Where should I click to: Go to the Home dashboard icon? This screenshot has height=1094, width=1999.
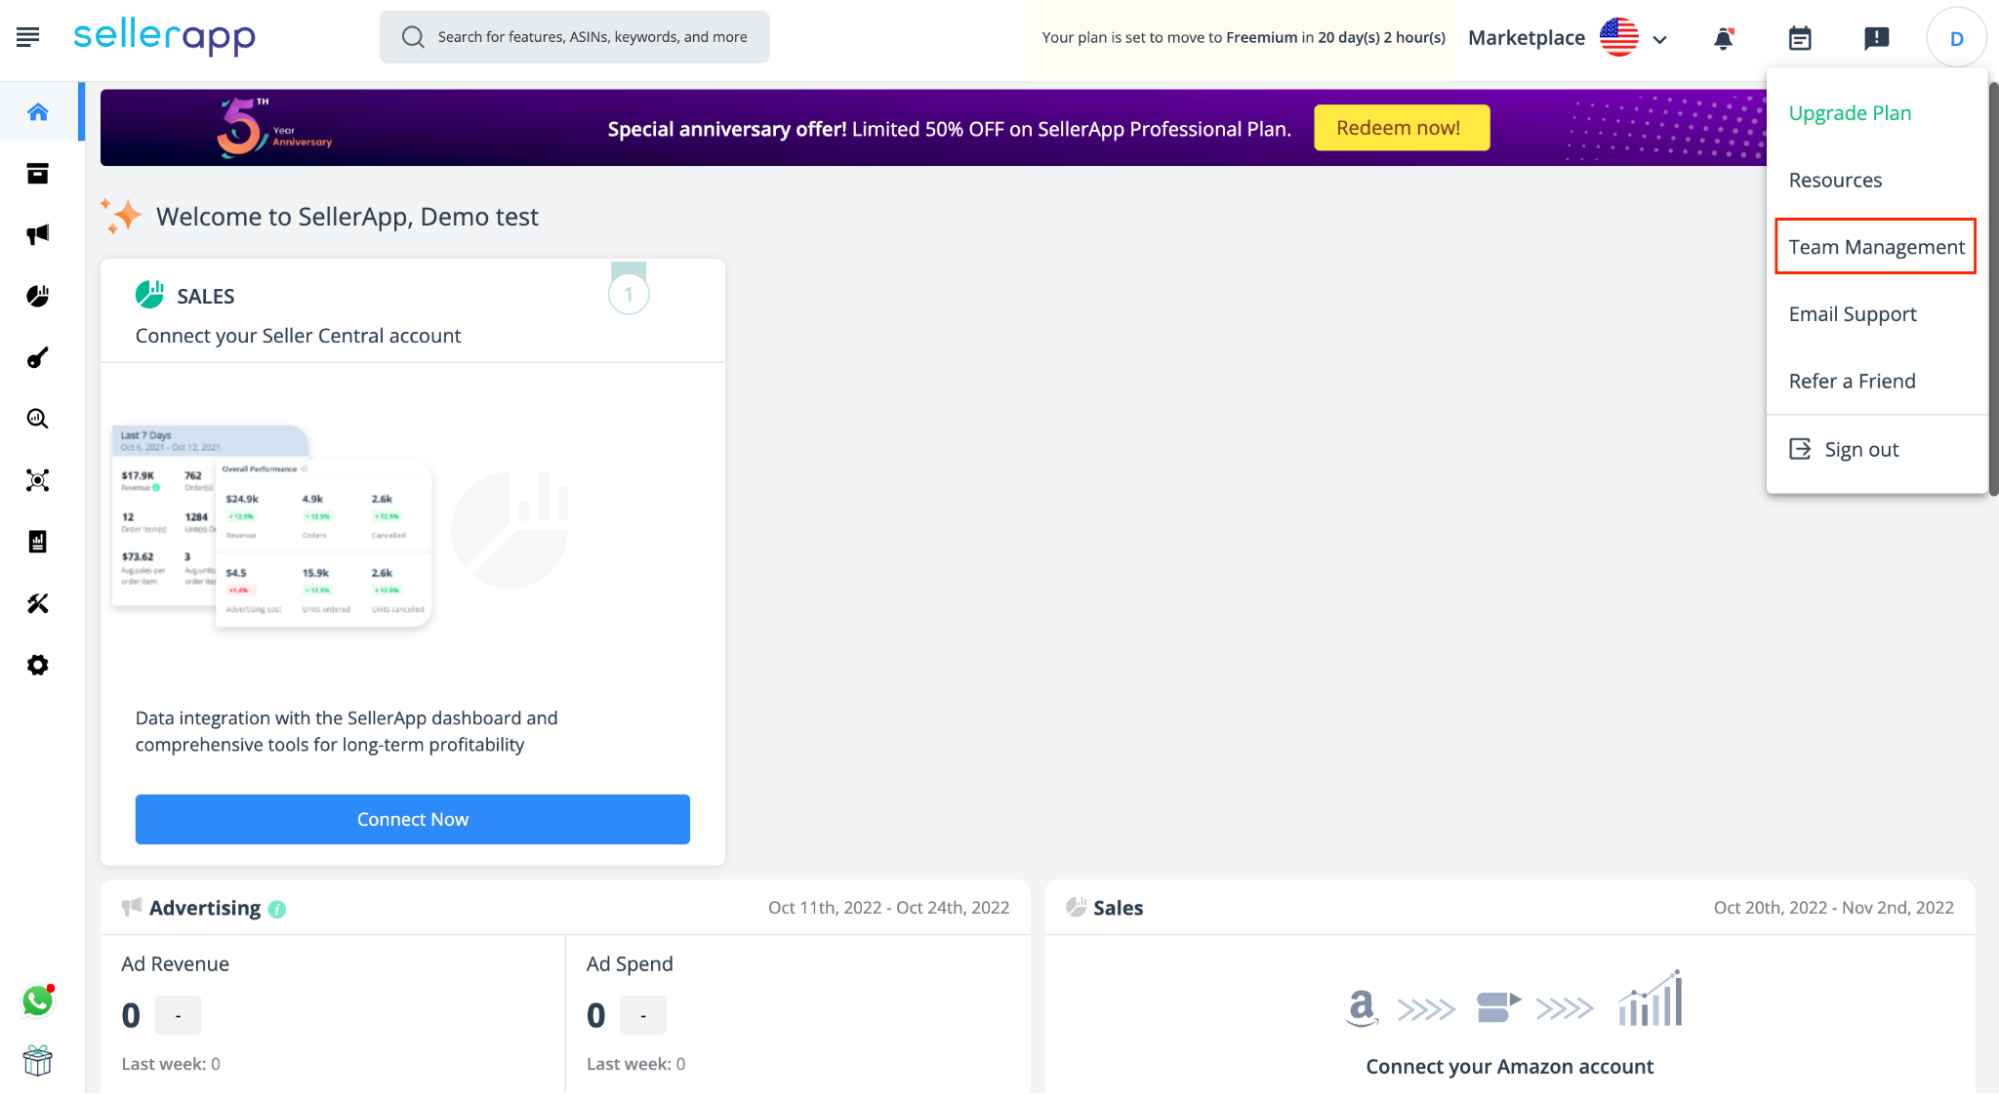point(38,112)
